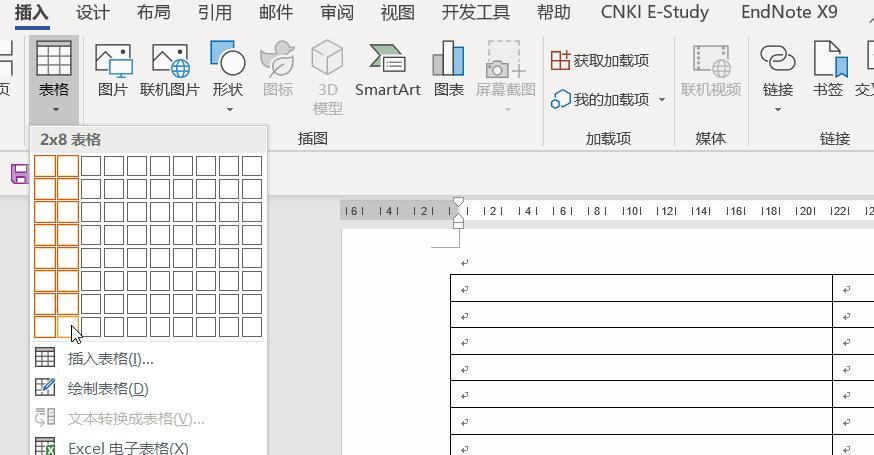
Task: Open 获取加载项 add-ins store
Action: pyautogui.click(x=600, y=60)
